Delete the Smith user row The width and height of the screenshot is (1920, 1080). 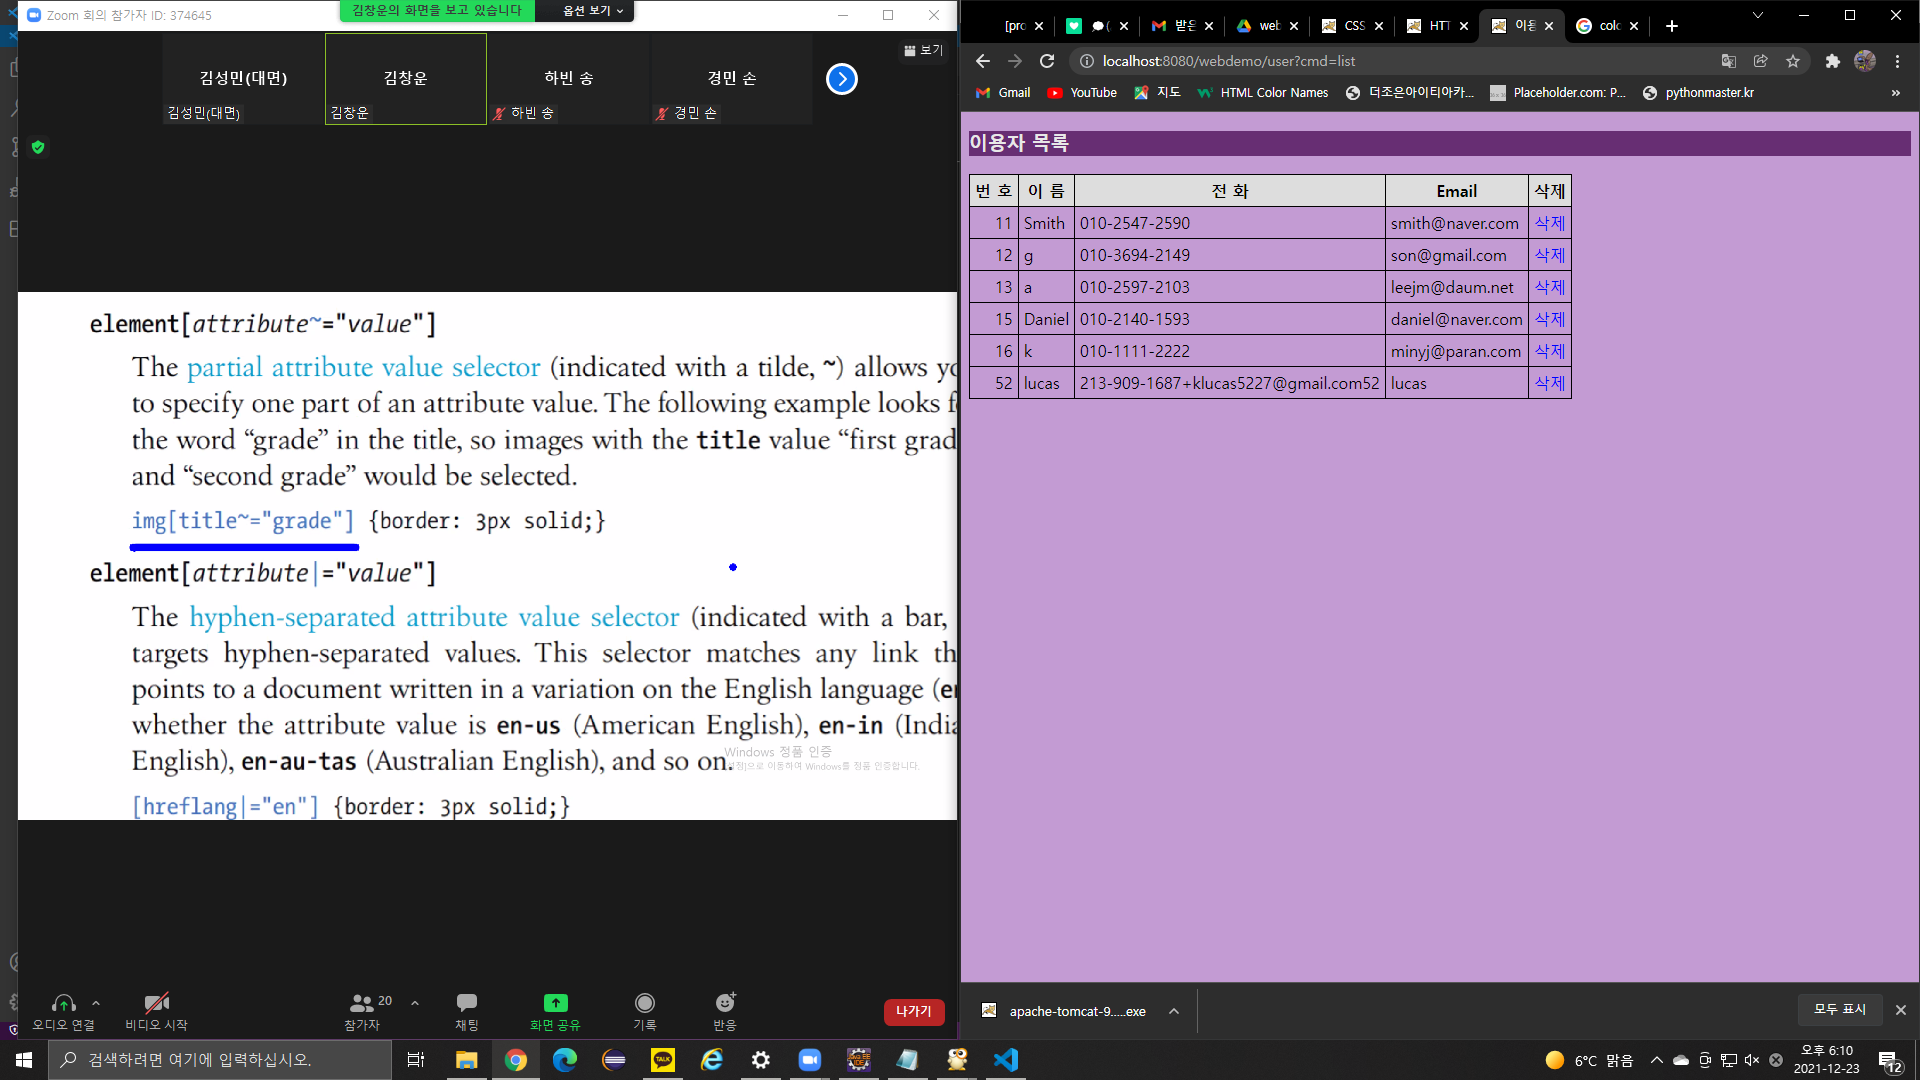pyautogui.click(x=1549, y=223)
